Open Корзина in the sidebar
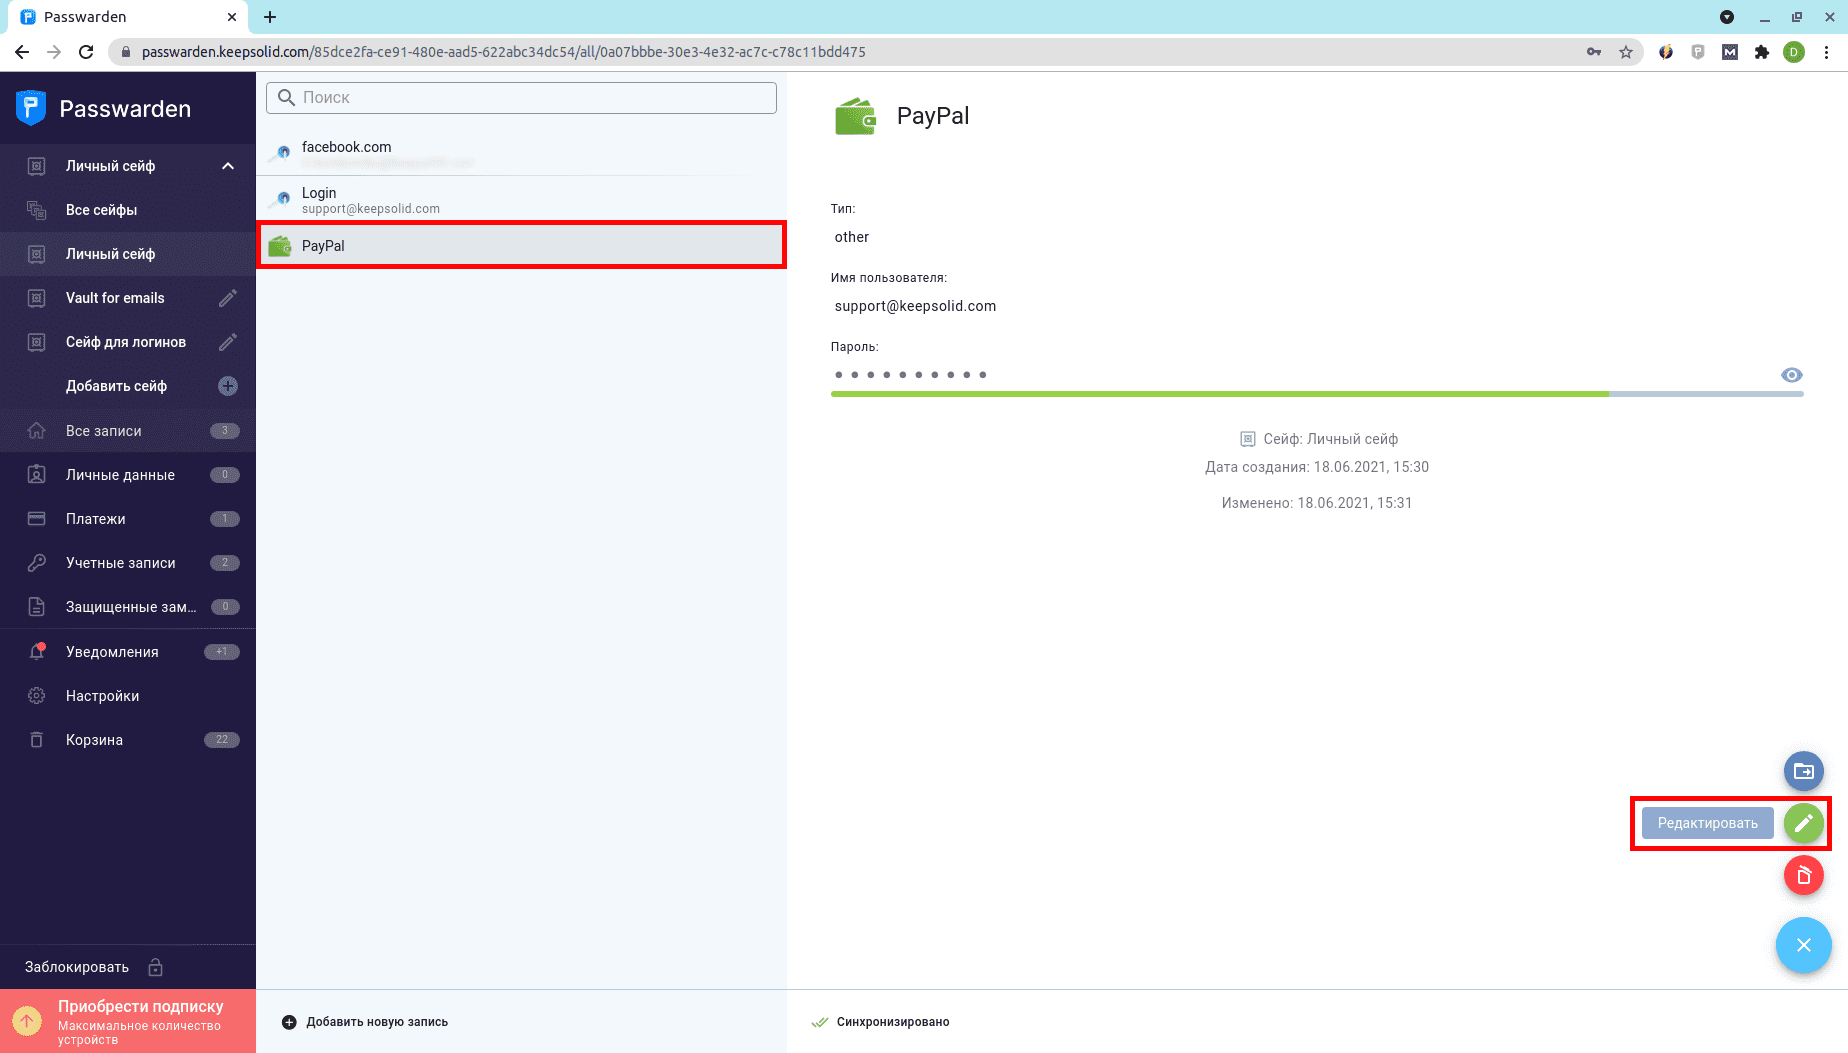The image size is (1848, 1053). pos(94,740)
